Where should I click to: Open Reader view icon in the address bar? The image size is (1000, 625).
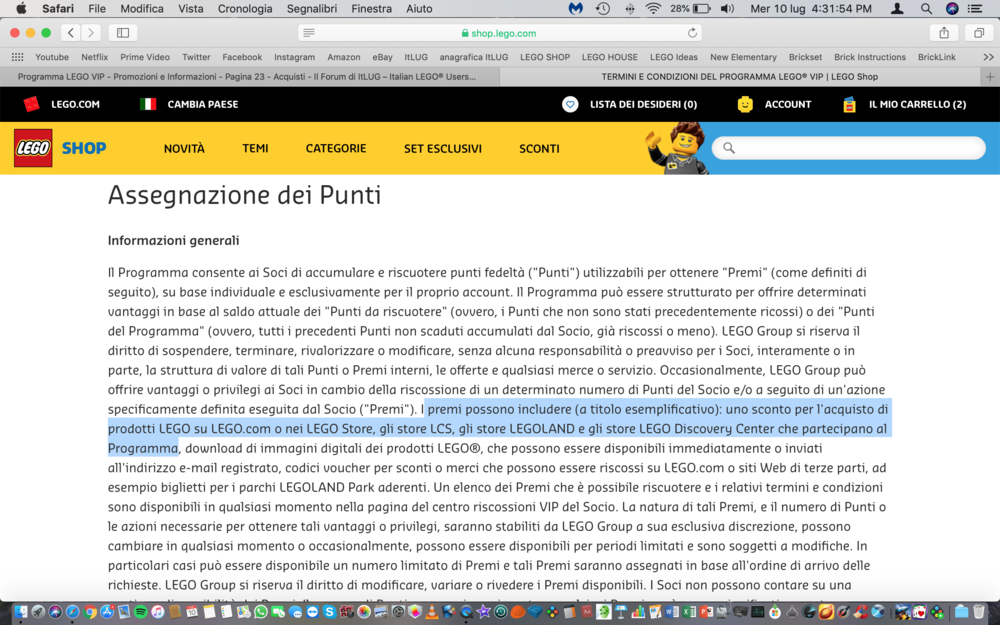tap(309, 33)
